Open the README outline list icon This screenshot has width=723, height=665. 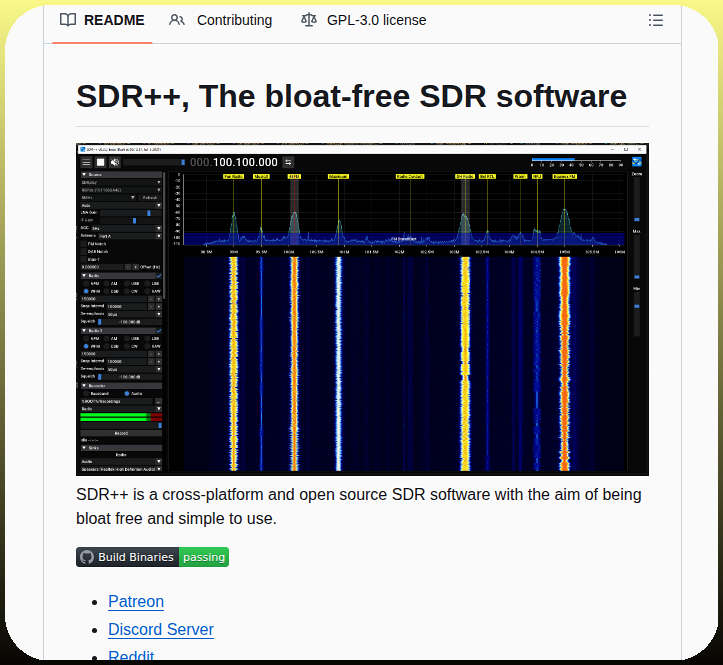pyautogui.click(x=656, y=20)
